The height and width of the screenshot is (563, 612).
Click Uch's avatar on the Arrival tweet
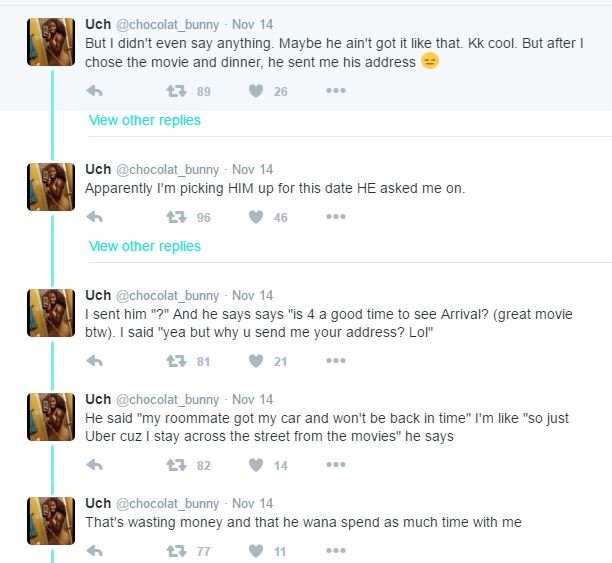tap(50, 313)
